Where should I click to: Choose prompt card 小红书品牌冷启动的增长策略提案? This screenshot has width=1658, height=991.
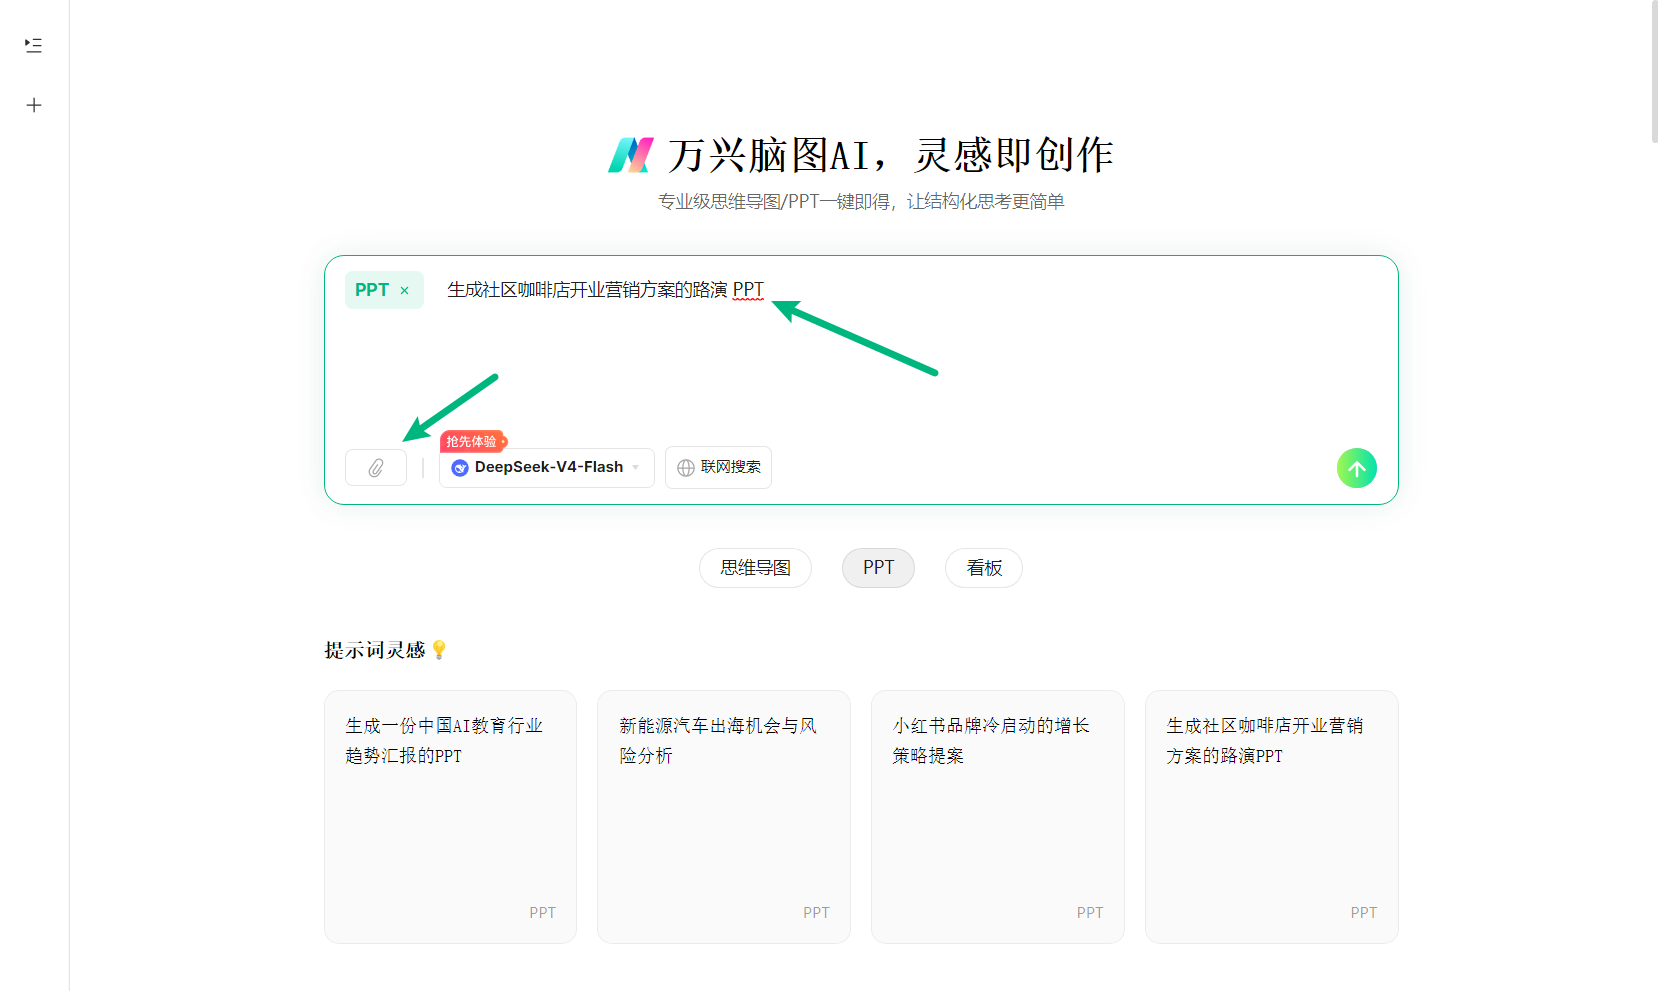[x=998, y=817]
